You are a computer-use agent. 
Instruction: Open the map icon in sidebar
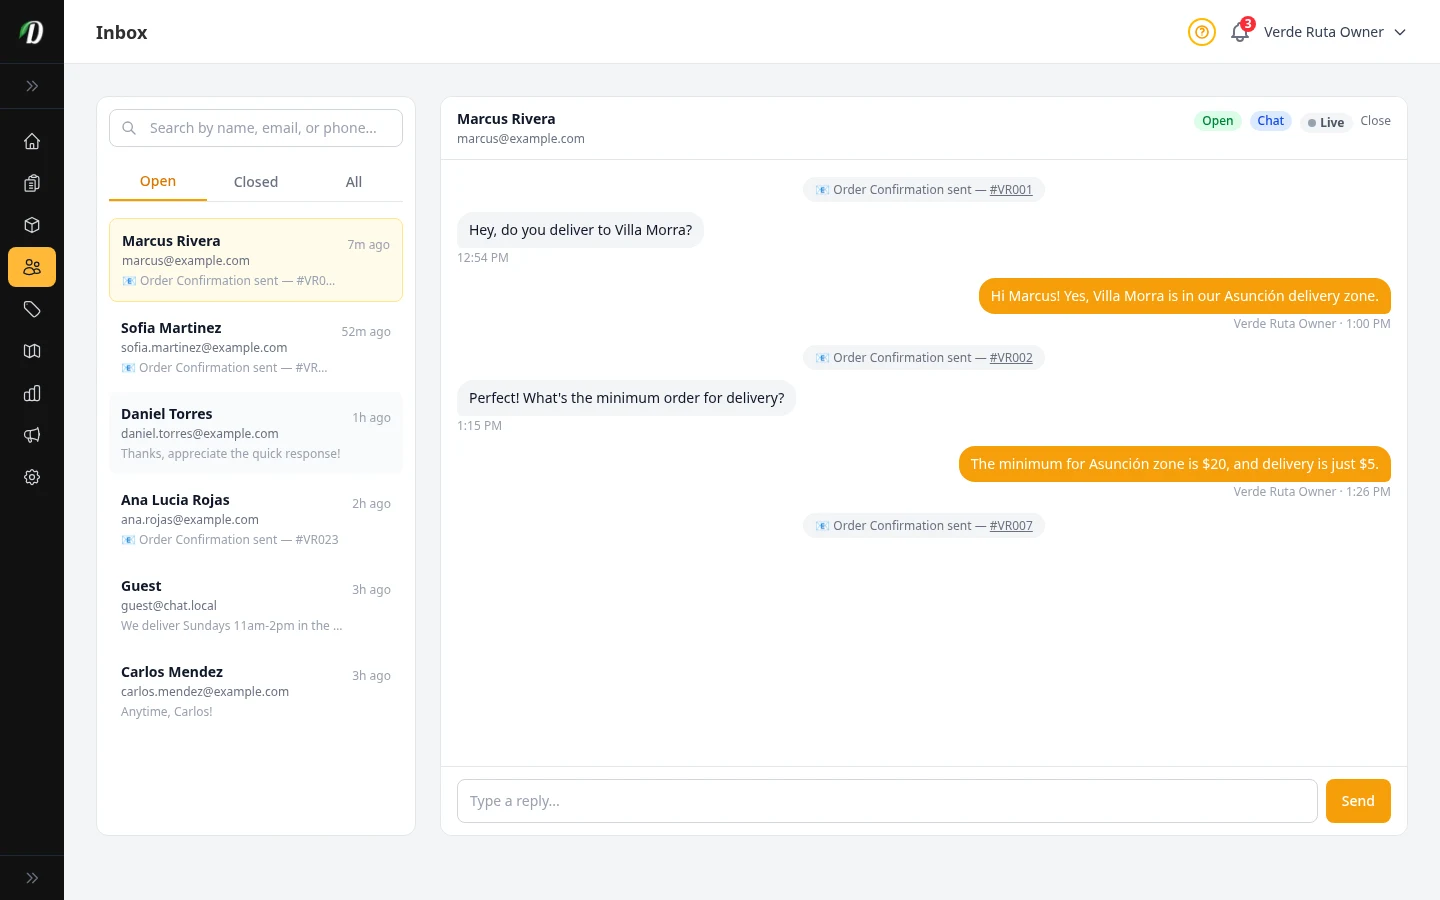click(x=32, y=351)
